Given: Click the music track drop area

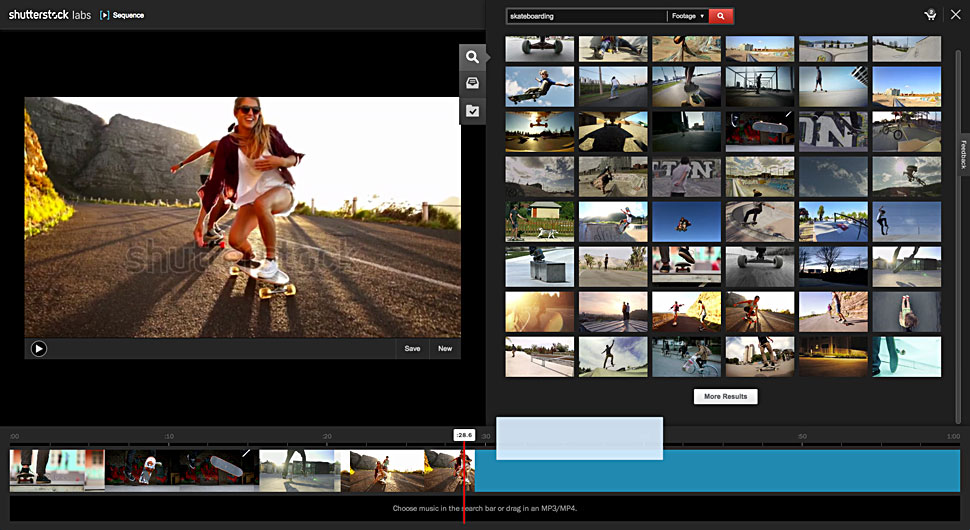Looking at the screenshot, I should [x=484, y=508].
